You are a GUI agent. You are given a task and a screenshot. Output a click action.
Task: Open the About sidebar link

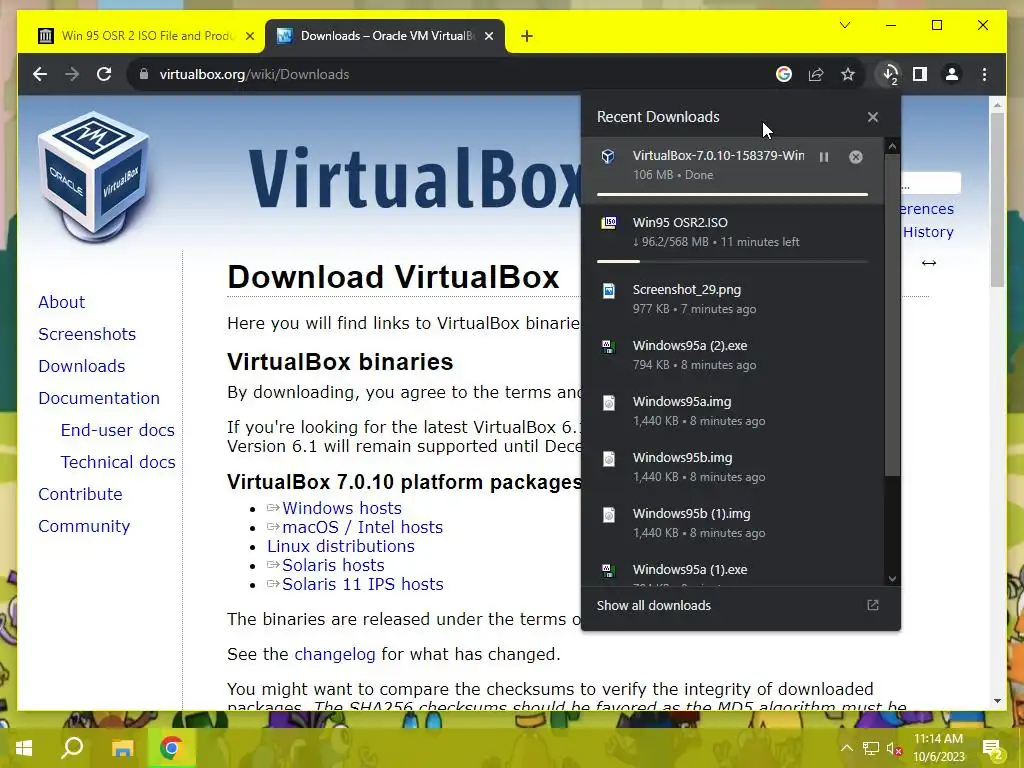coord(61,302)
